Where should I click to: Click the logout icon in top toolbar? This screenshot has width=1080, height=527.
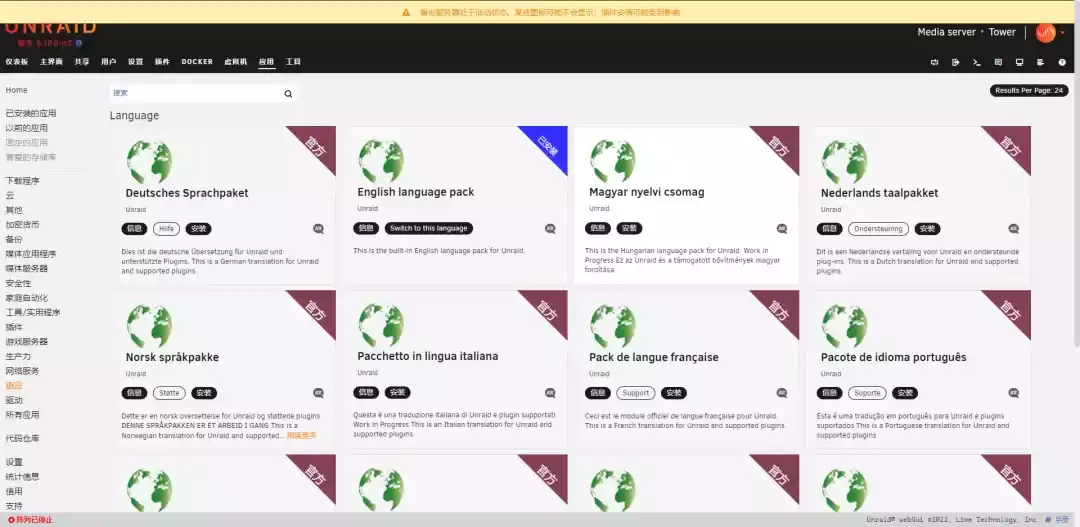pos(955,62)
